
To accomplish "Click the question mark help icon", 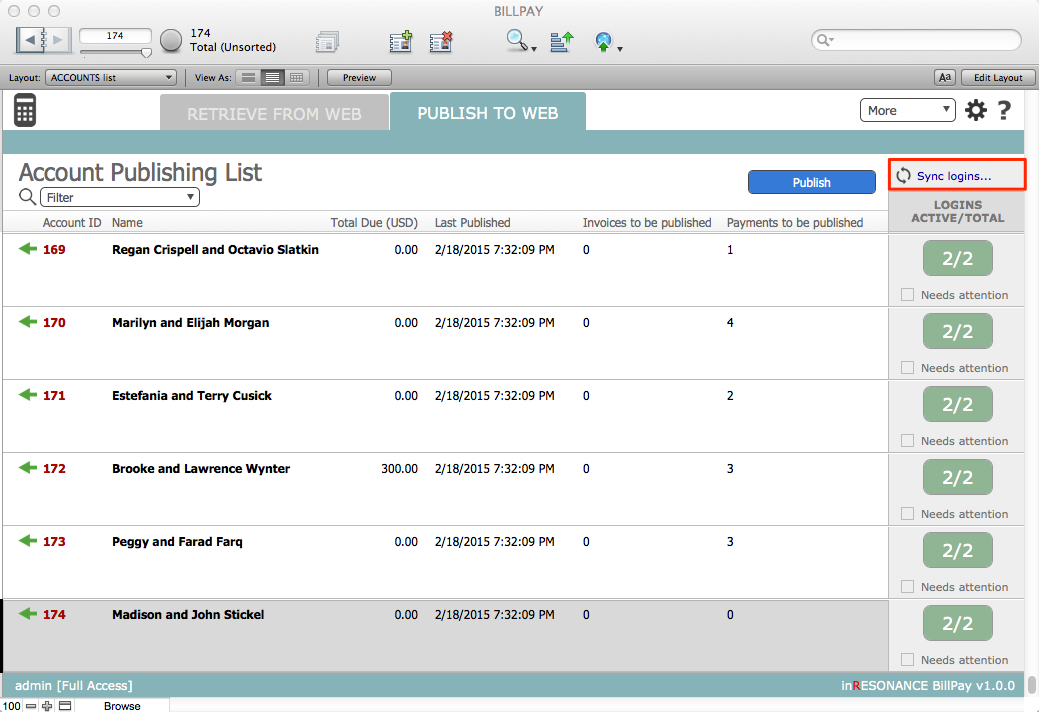I will click(x=1004, y=111).
